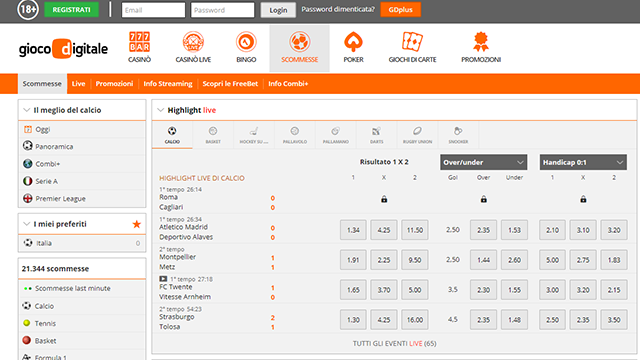Screen dimensions: 640x360
Task: Open the Info Combi+ nav tab
Action: (x=288, y=84)
